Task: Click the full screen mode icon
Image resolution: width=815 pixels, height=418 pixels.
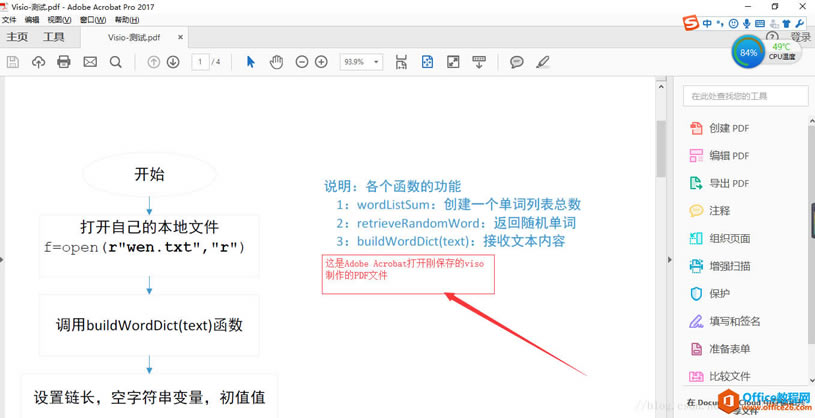Action: (x=453, y=62)
